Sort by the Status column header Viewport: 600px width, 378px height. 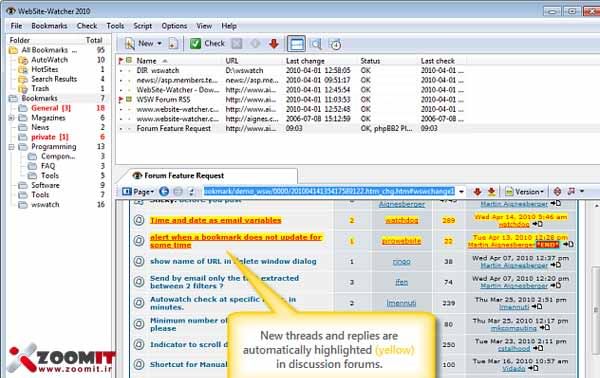pyautogui.click(x=370, y=61)
